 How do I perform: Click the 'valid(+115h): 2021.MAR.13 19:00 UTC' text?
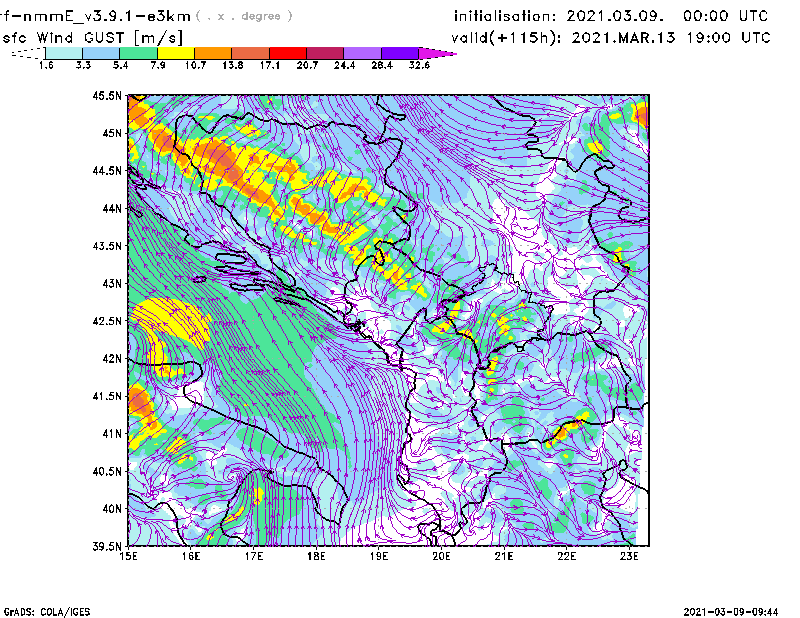point(611,38)
